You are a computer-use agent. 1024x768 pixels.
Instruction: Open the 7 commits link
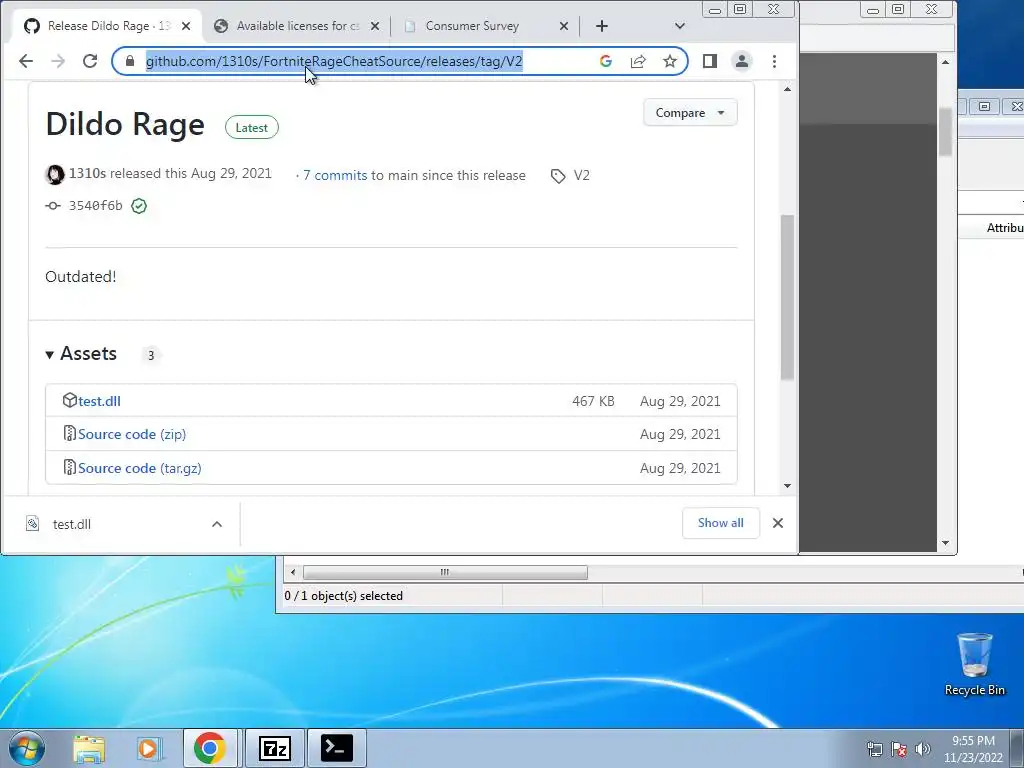point(335,175)
